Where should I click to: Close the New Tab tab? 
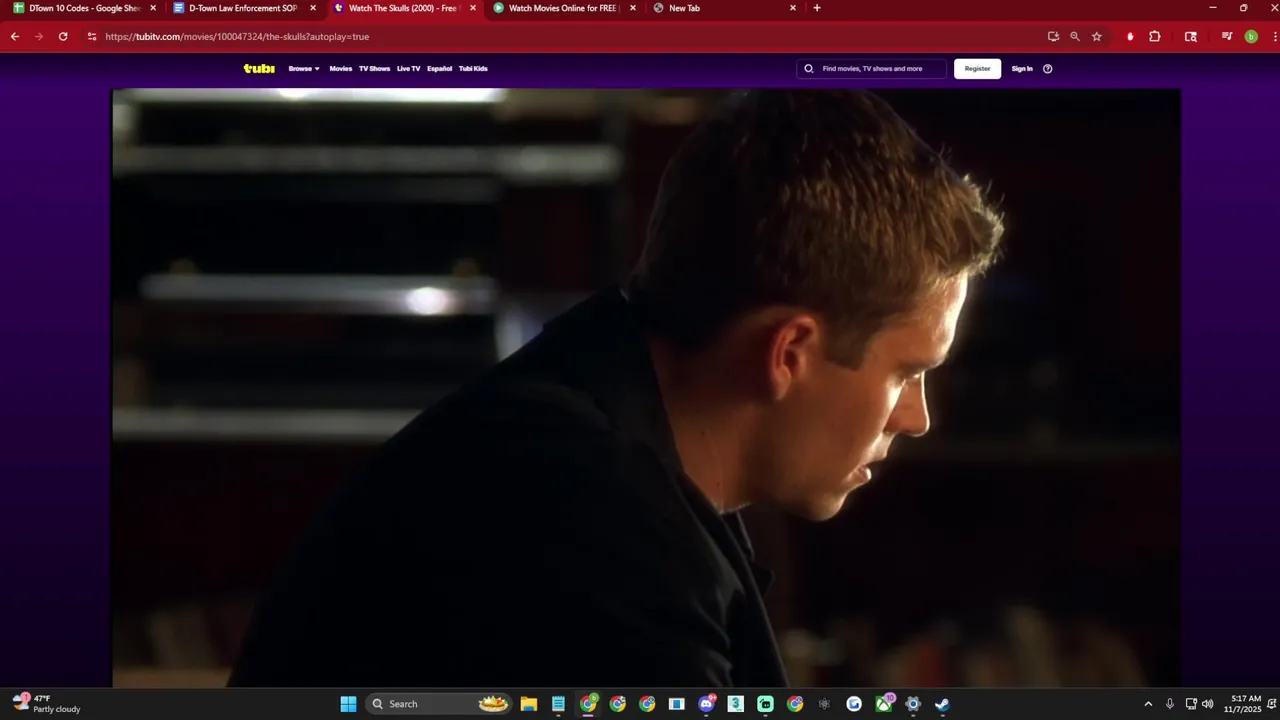793,8
